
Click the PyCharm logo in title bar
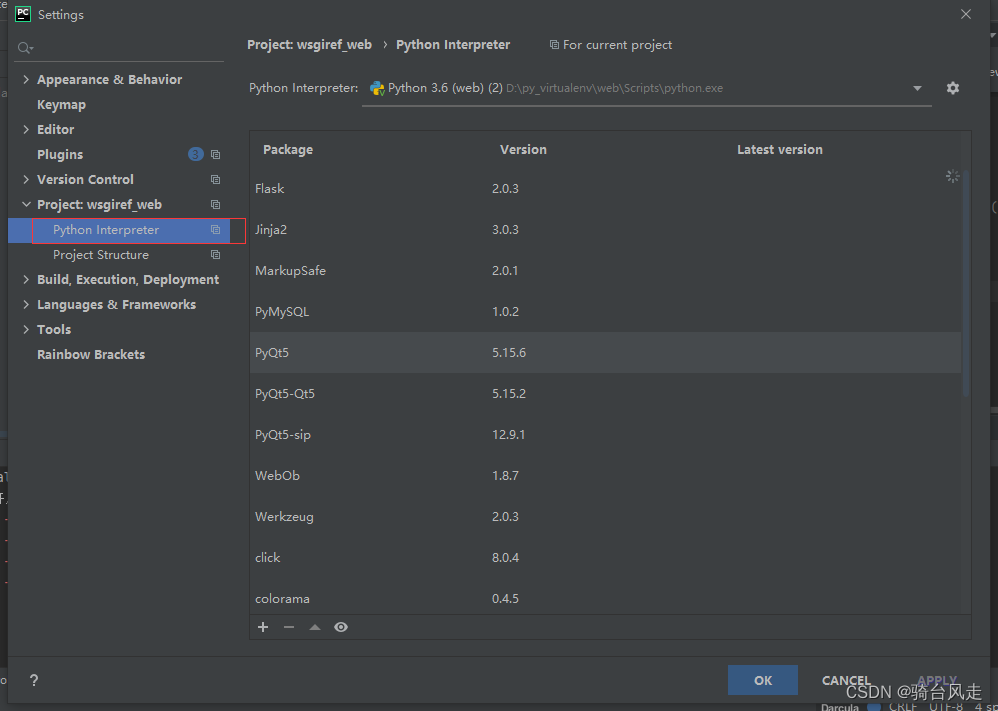pos(23,14)
